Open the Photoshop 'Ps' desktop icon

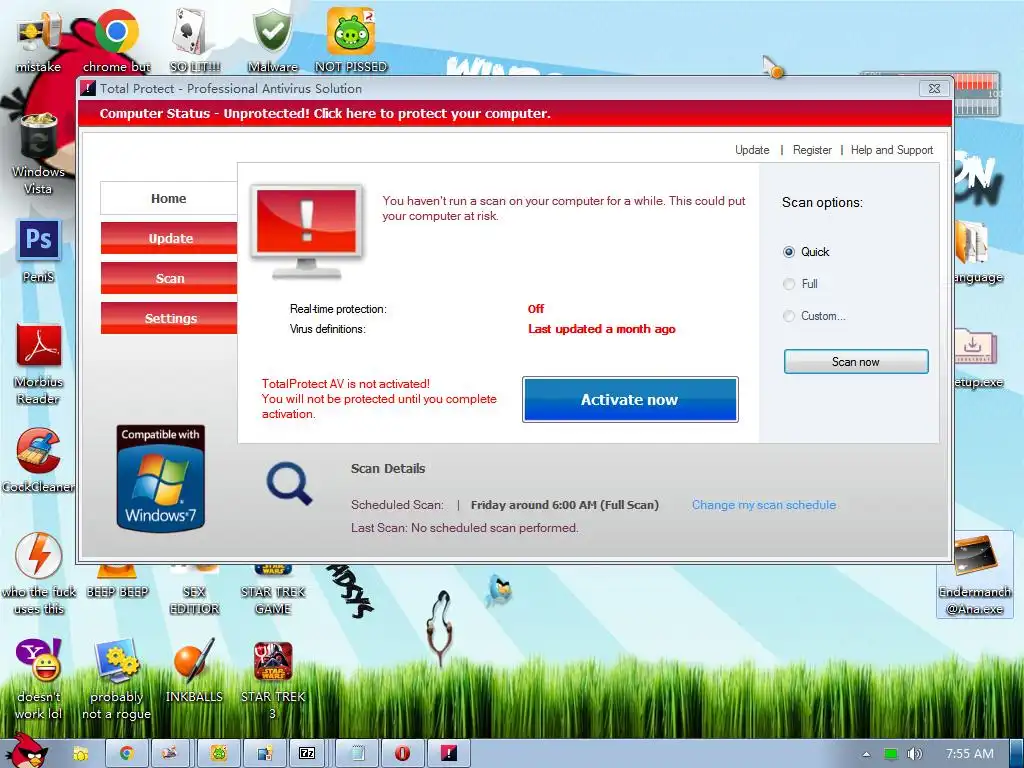coord(38,251)
